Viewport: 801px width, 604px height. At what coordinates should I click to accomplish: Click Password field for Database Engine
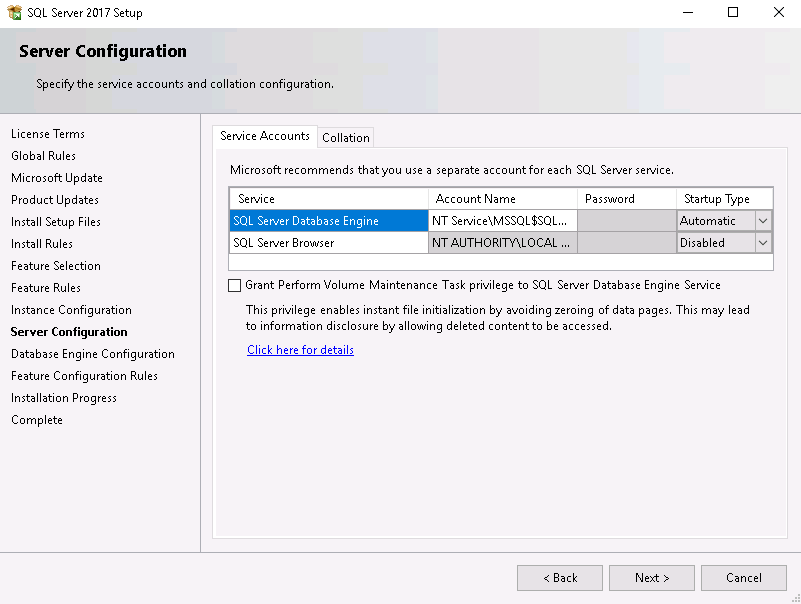[x=627, y=221]
